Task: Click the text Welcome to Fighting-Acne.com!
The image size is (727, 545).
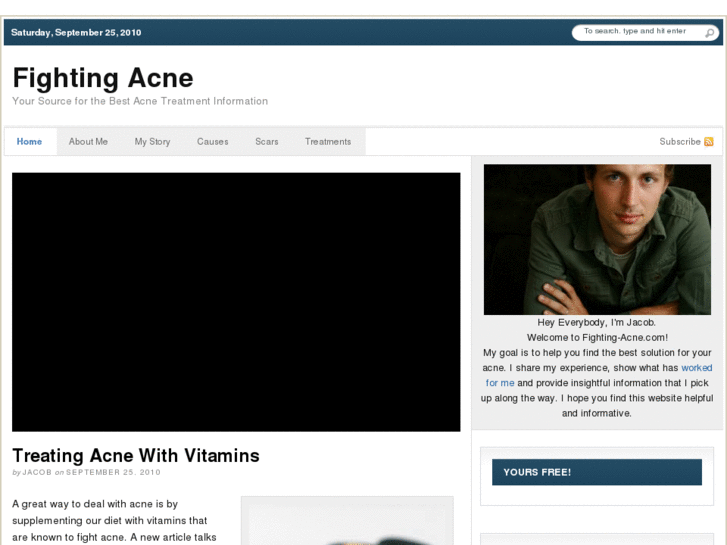Action: coord(597,338)
